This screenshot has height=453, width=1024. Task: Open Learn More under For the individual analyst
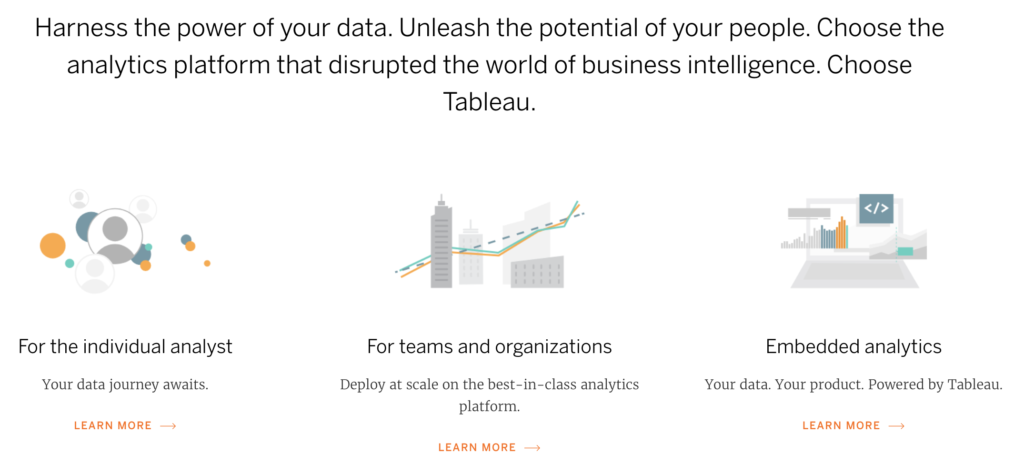[113, 426]
